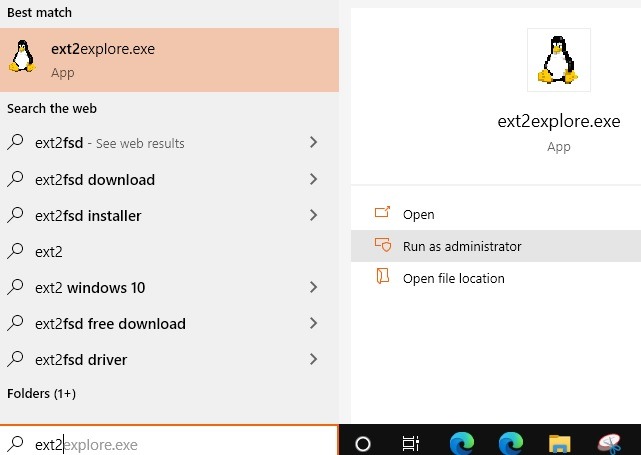
Task: Click the ext2explore.exe title in preview pane
Action: pyautogui.click(x=558, y=121)
